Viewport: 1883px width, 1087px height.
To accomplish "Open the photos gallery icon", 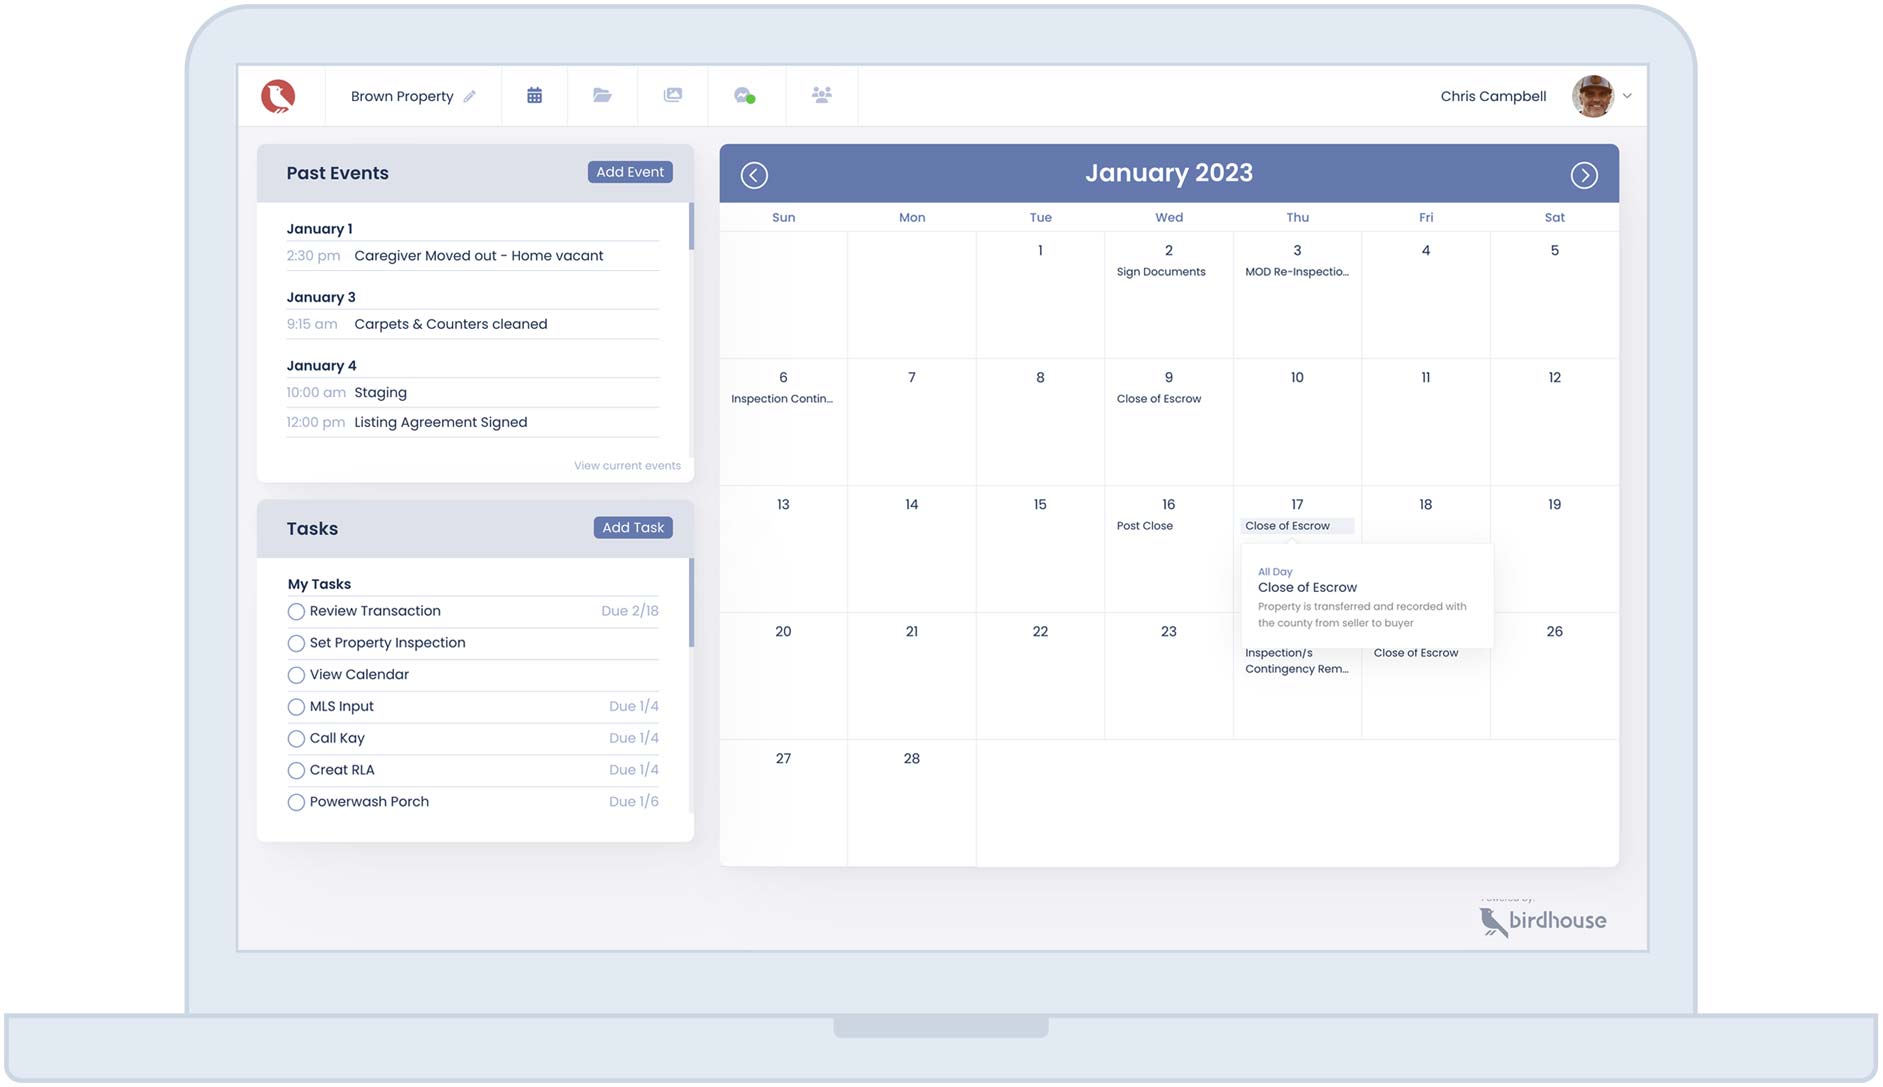I will tap(673, 96).
